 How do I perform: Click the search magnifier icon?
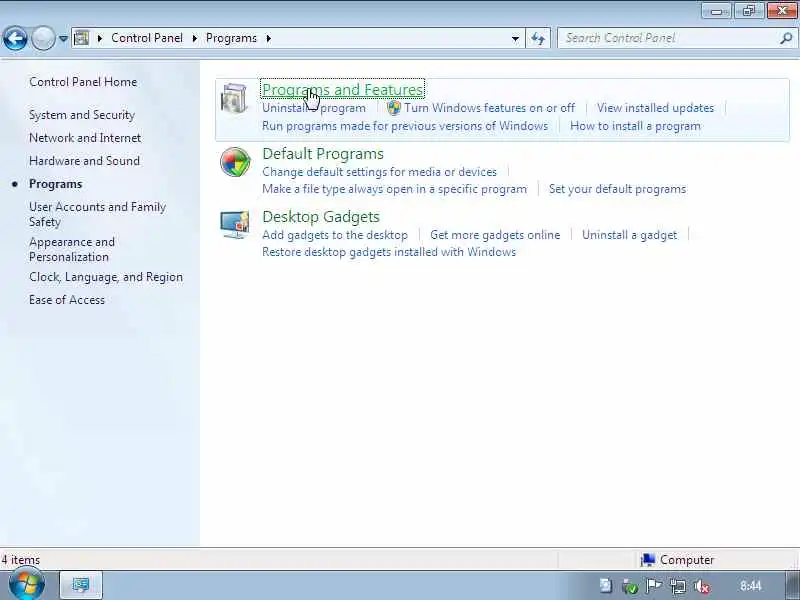(786, 38)
